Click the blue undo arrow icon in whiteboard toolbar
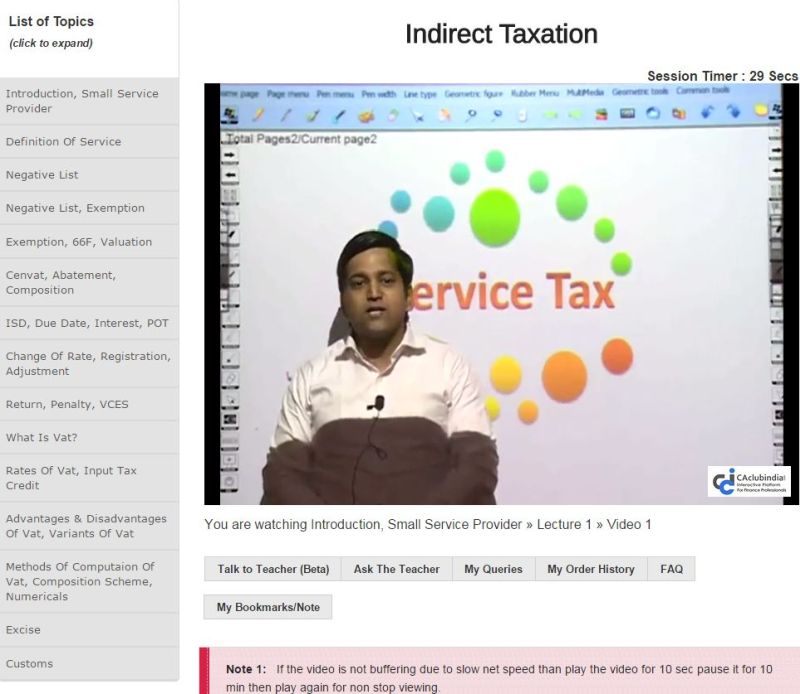The height and width of the screenshot is (694, 800). coord(708,114)
